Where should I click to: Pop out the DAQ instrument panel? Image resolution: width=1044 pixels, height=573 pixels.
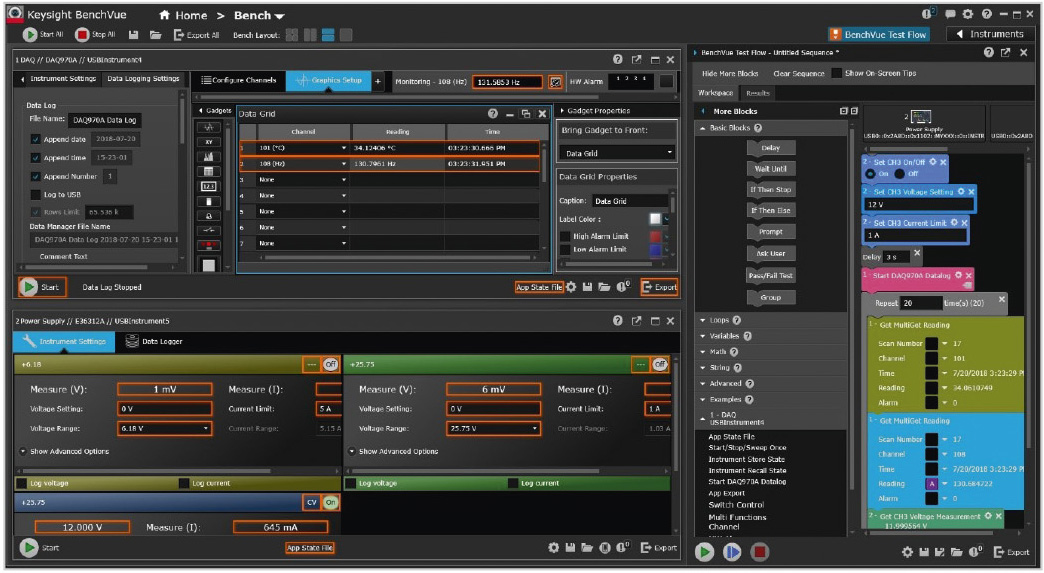tap(637, 60)
